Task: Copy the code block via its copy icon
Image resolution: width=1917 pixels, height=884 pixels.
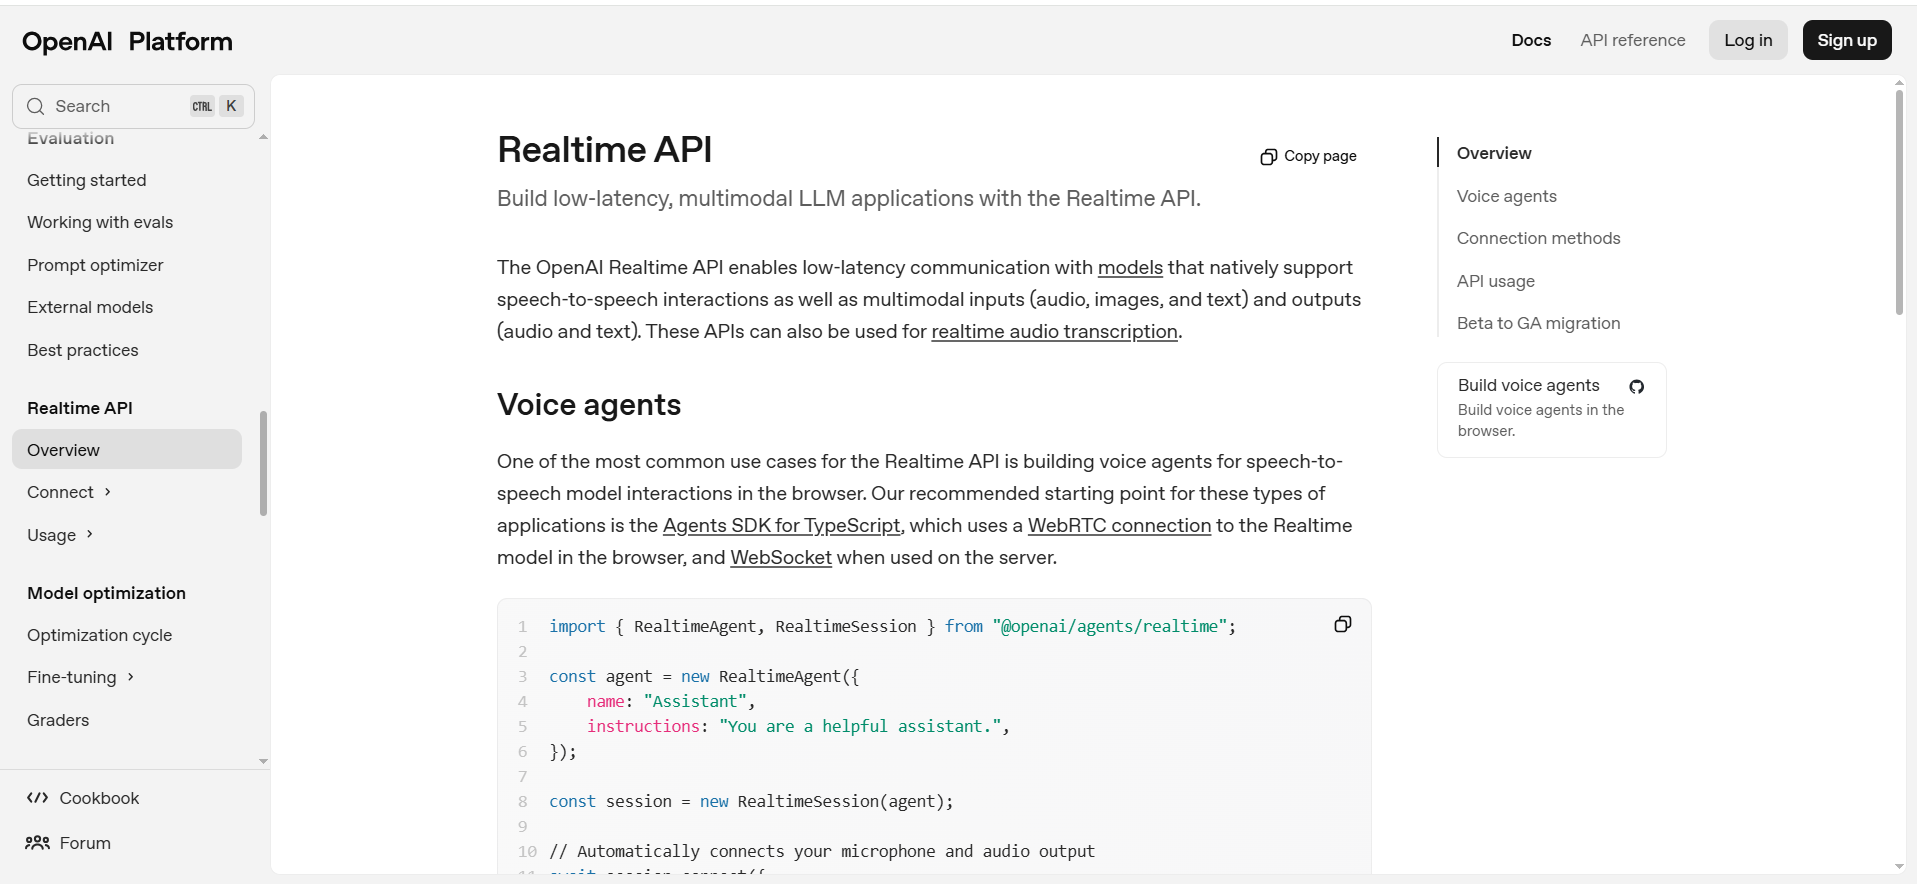Action: 1343,624
